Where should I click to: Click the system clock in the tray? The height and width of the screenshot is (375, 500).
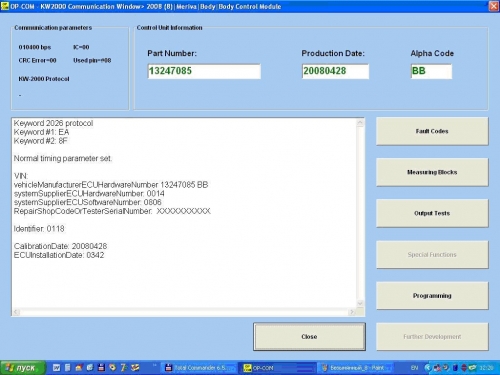coord(486,368)
